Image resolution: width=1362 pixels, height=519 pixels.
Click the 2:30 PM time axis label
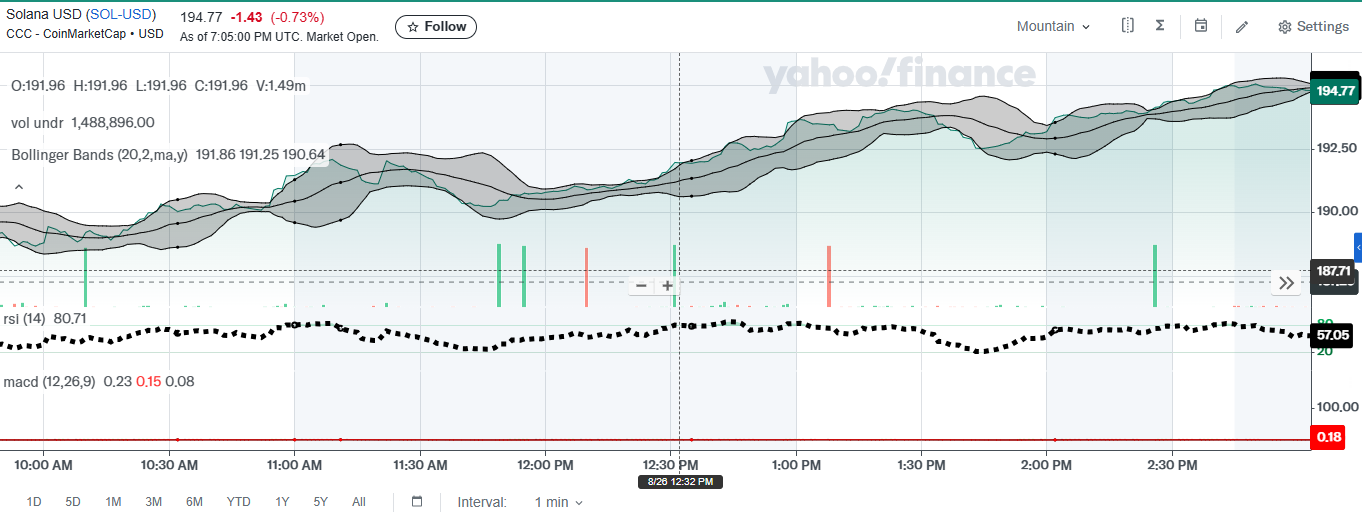point(1172,465)
